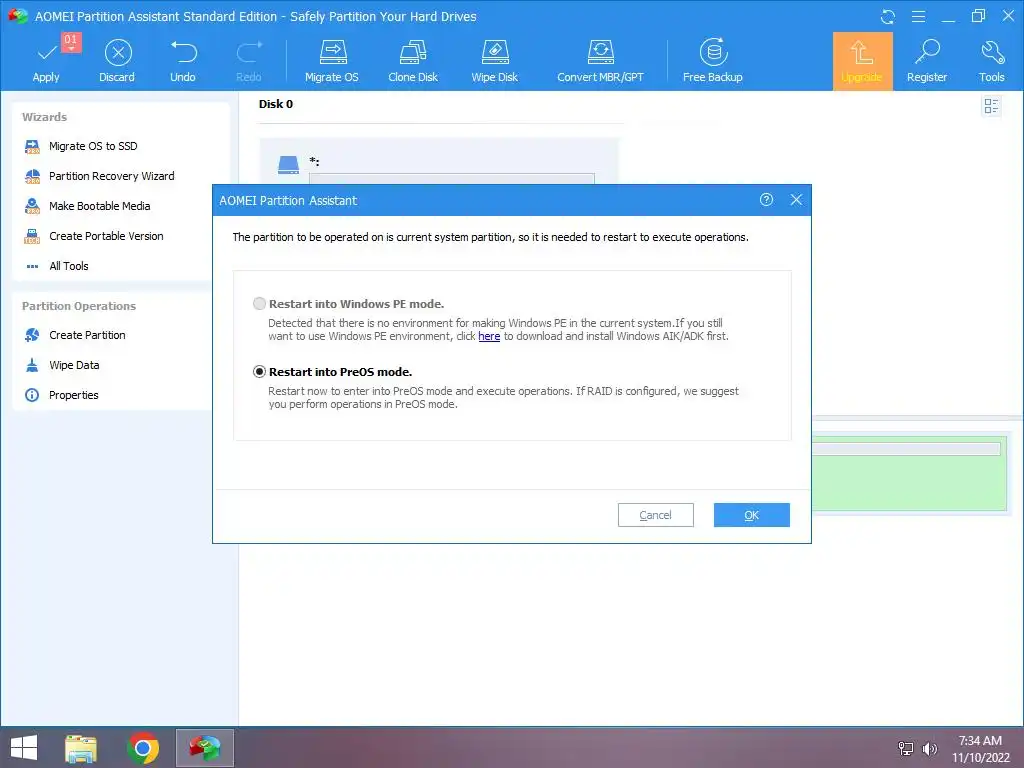The width and height of the screenshot is (1024, 768).
Task: Close the AOMEI Partition Assistant dialog
Action: [796, 200]
